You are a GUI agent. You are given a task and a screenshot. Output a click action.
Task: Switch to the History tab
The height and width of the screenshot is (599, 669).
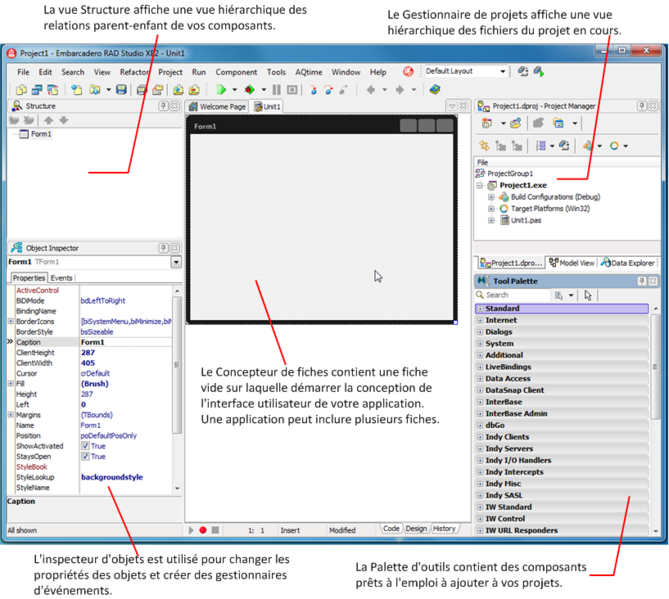tap(444, 529)
